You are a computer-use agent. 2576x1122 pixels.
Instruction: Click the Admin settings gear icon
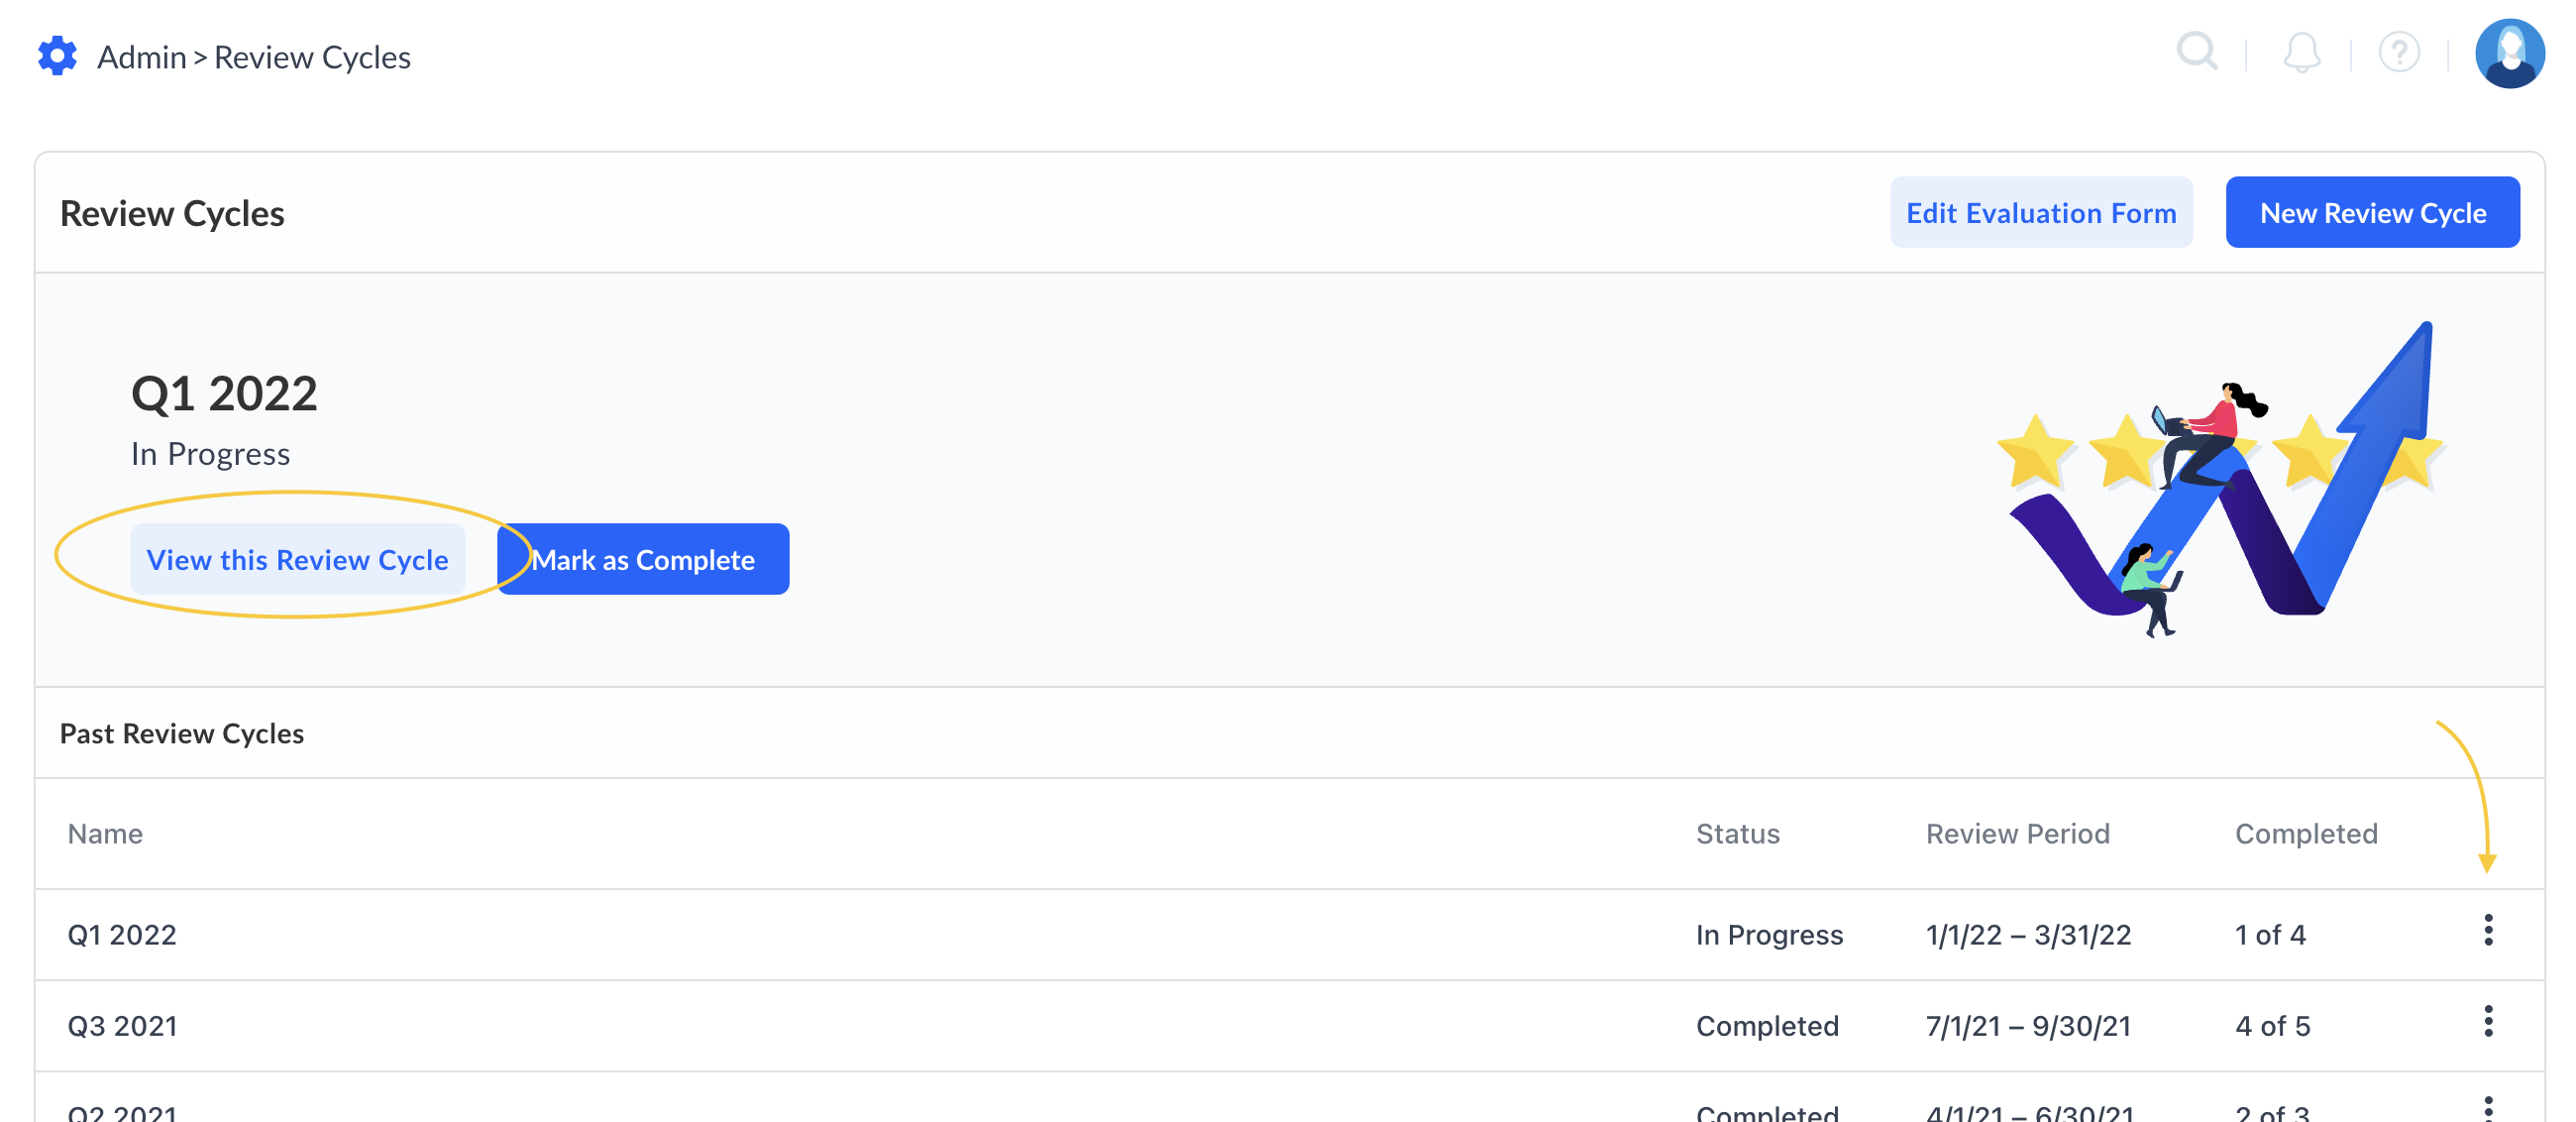(x=57, y=56)
